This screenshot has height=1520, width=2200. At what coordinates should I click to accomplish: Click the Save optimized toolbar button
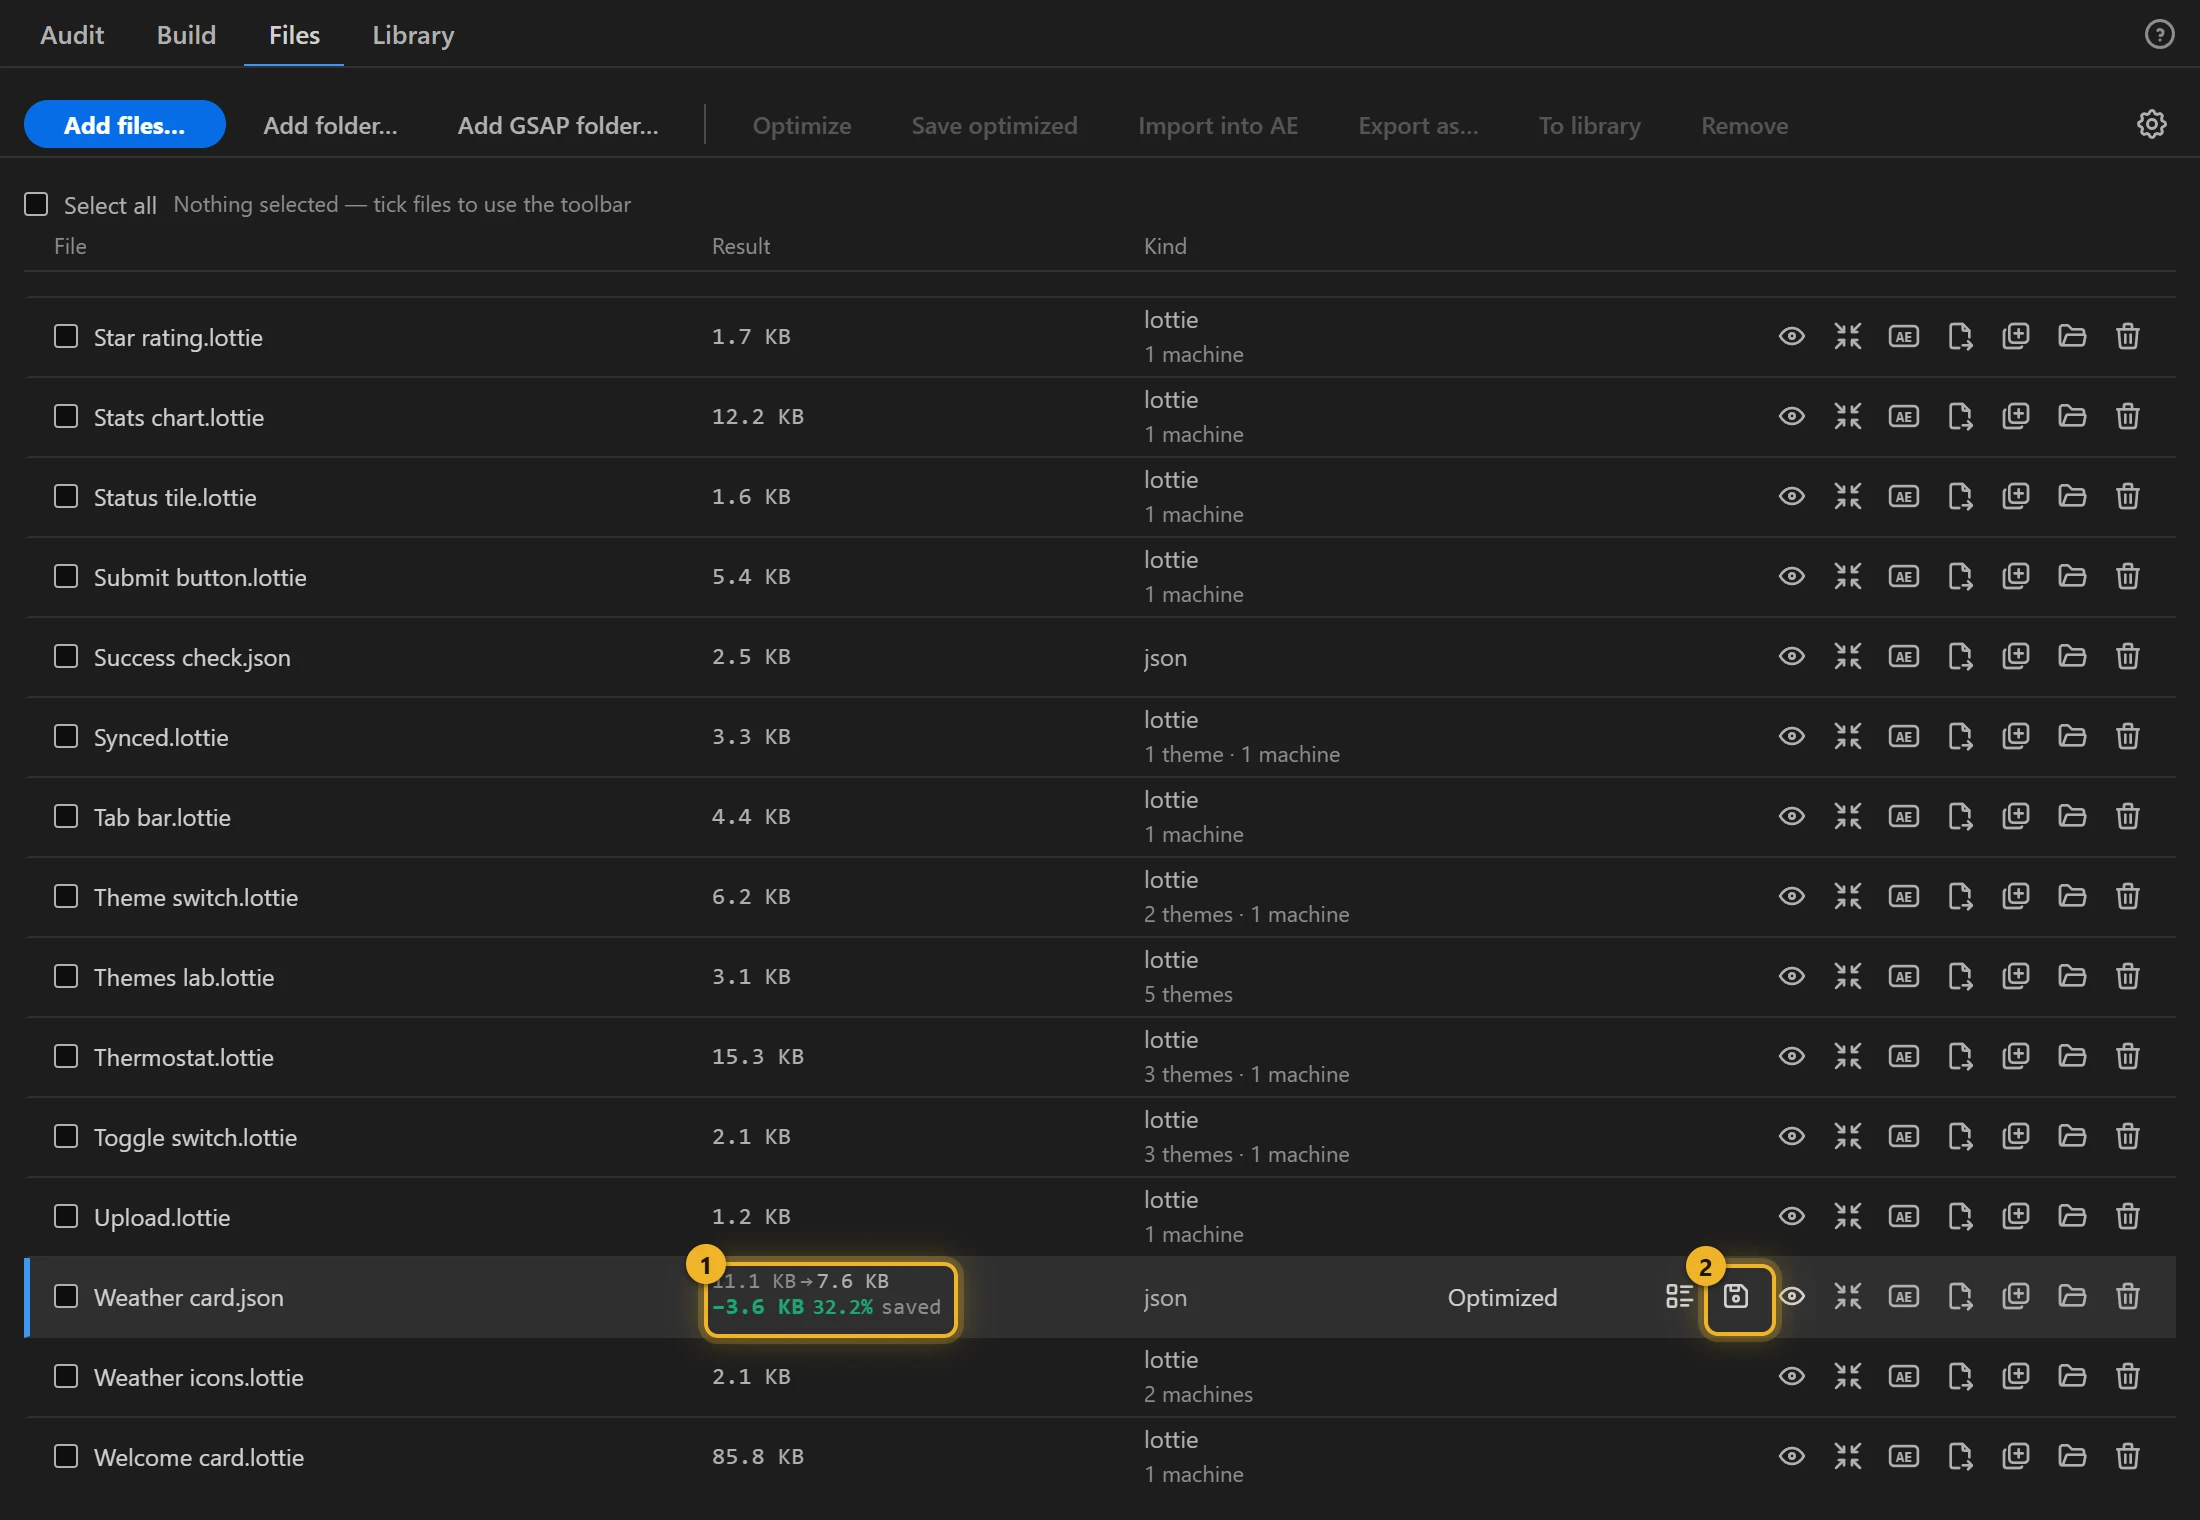click(x=995, y=126)
